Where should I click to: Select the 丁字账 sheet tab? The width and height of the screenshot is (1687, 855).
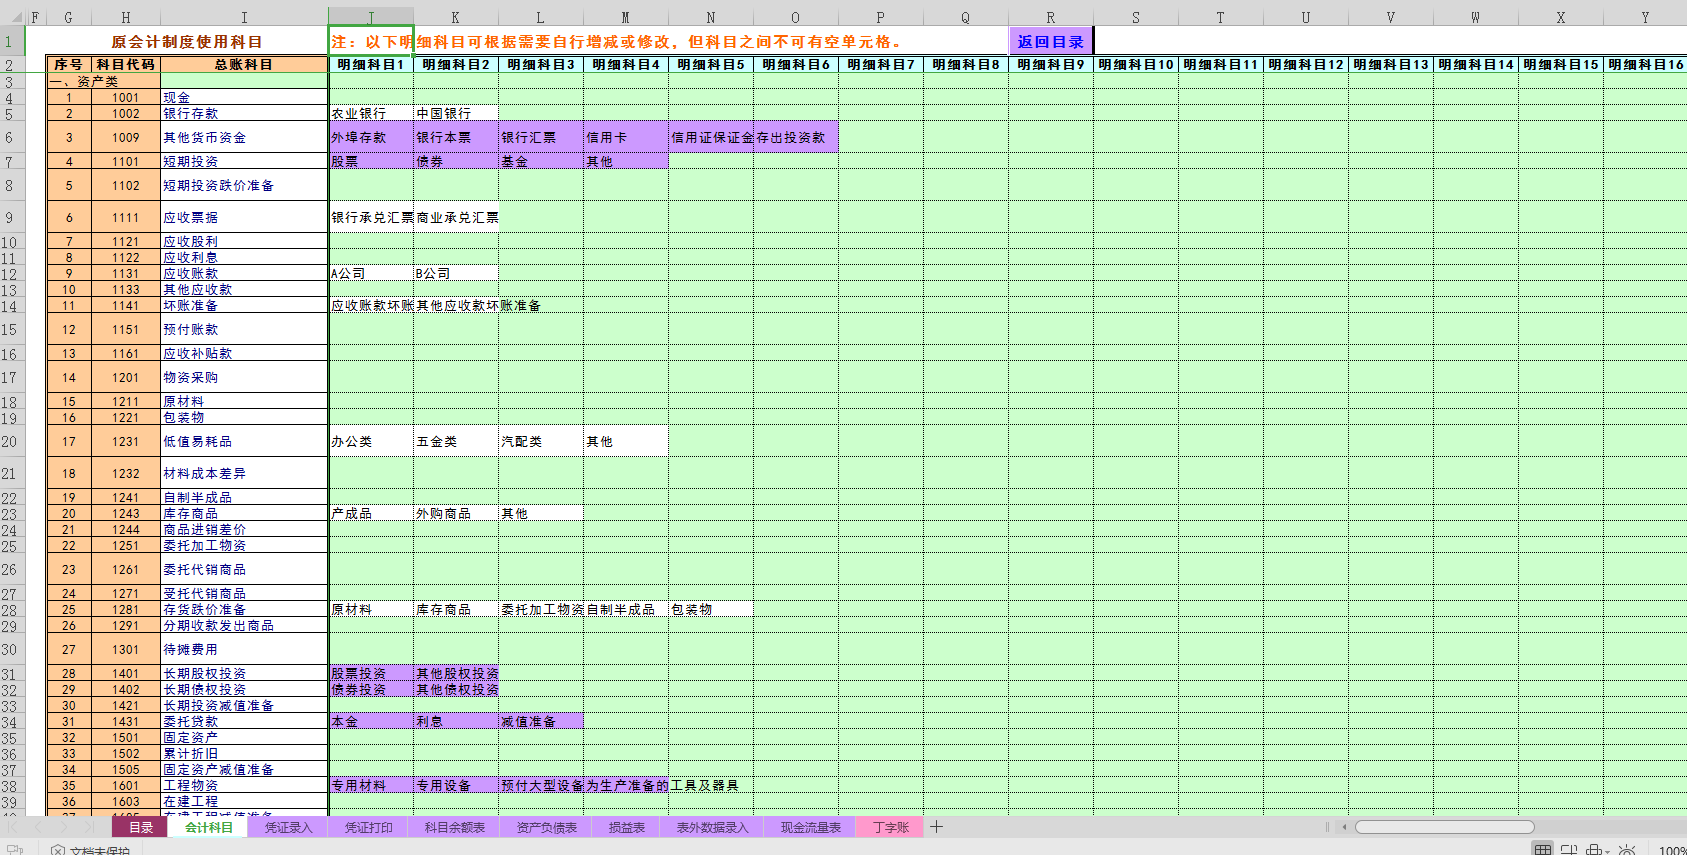point(890,827)
